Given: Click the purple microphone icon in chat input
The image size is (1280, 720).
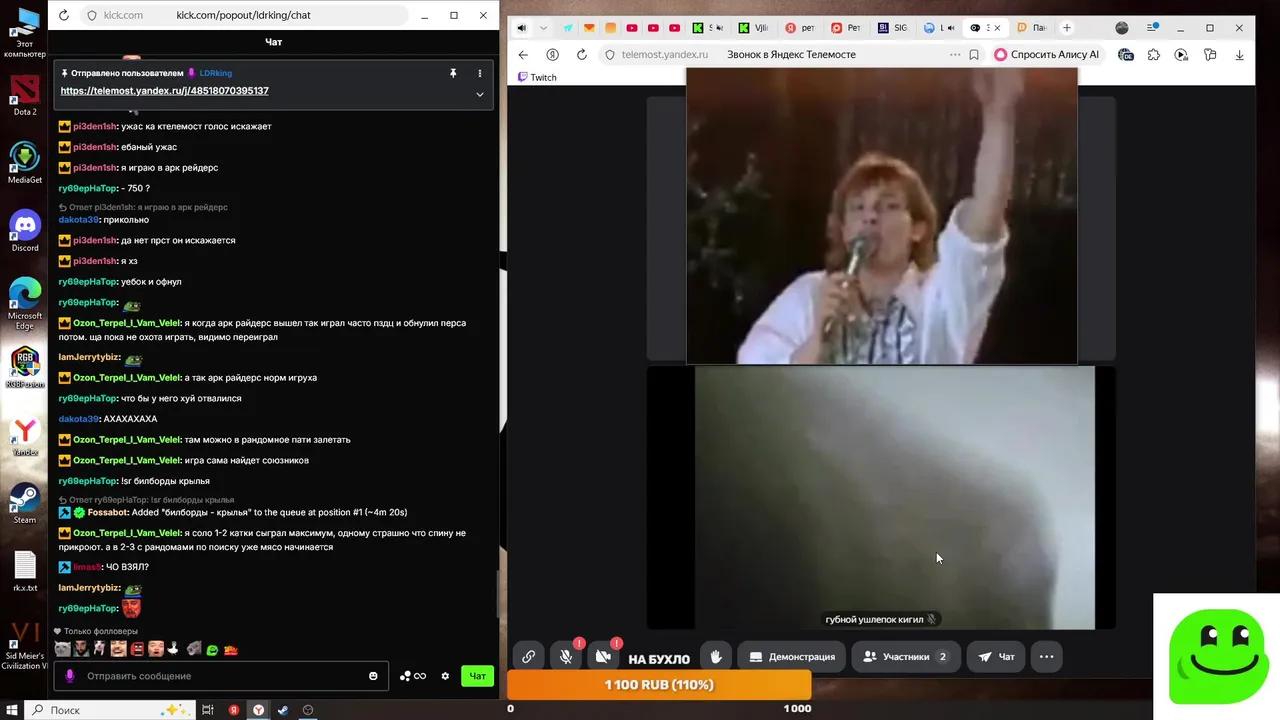Looking at the screenshot, I should (69, 676).
